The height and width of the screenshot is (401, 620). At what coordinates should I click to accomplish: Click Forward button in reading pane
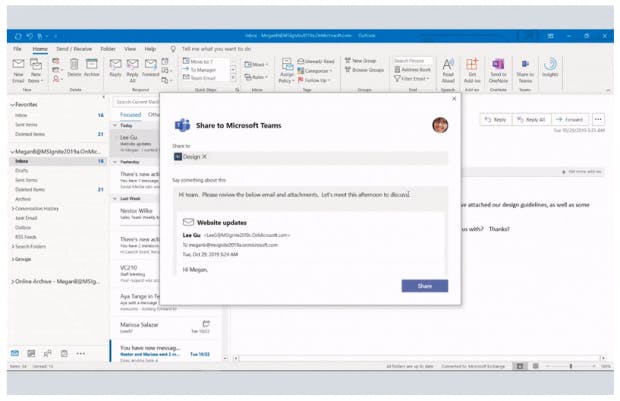[569, 119]
